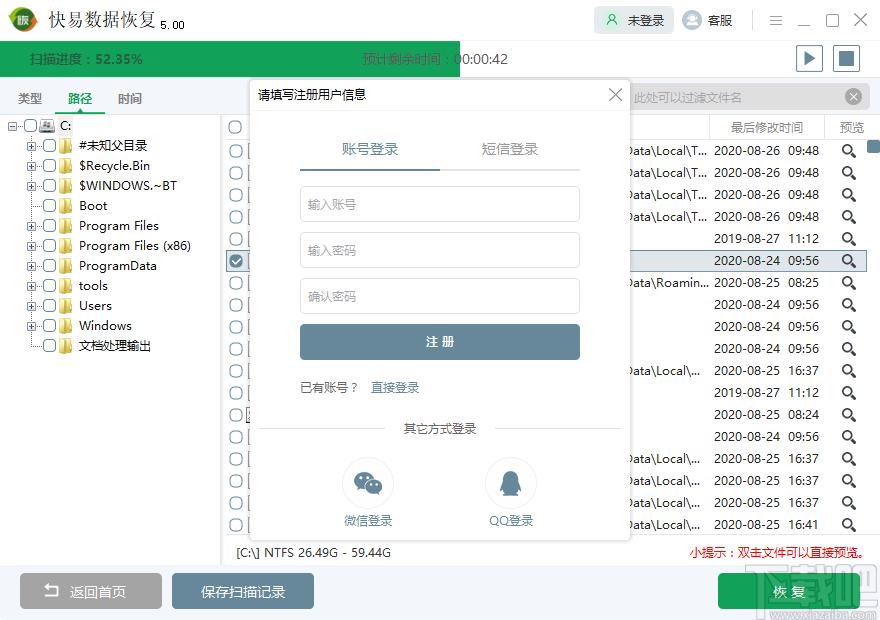Toggle the select-all checkbox in the file list header
Screen dimensions: 880x620
coord(235,127)
